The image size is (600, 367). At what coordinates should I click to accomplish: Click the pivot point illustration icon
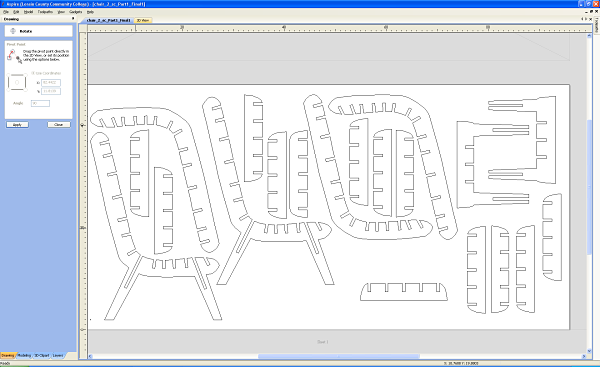click(x=14, y=56)
